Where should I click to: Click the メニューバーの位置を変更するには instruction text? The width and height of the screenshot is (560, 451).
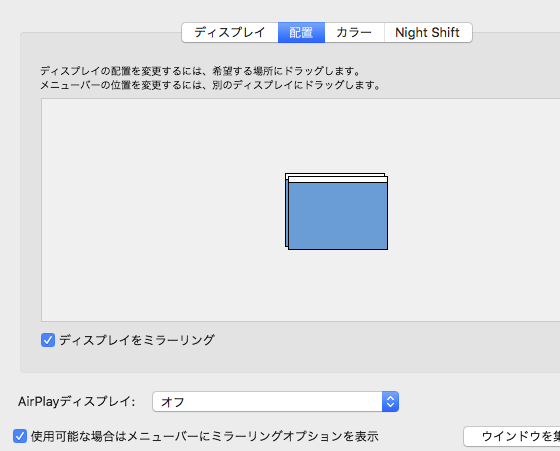tap(210, 85)
